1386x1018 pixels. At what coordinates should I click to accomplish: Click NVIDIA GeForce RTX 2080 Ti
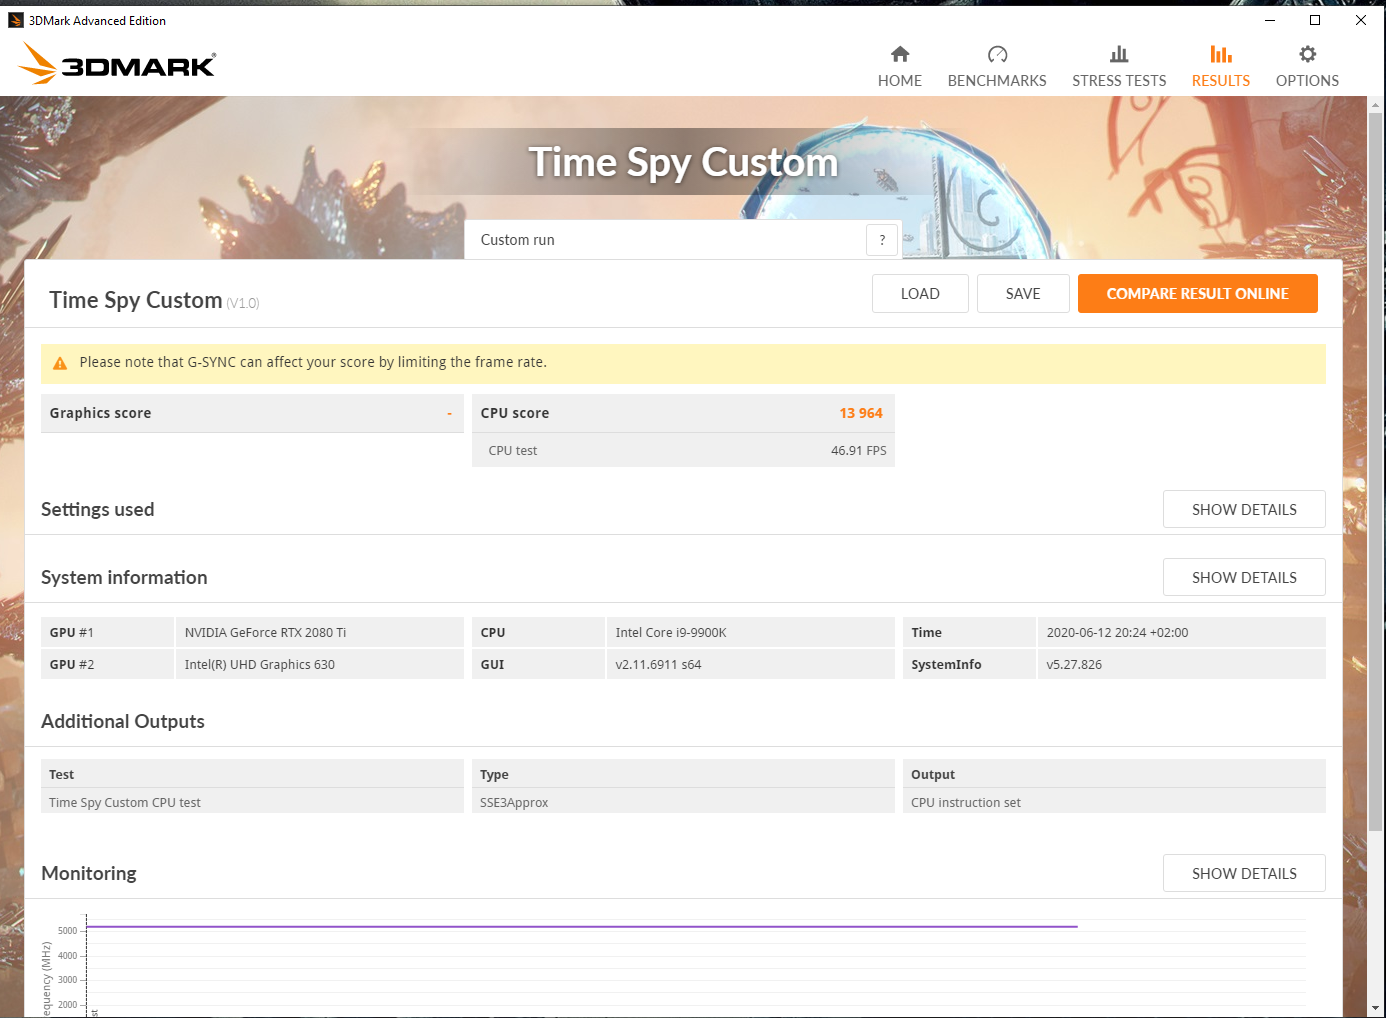point(265,633)
